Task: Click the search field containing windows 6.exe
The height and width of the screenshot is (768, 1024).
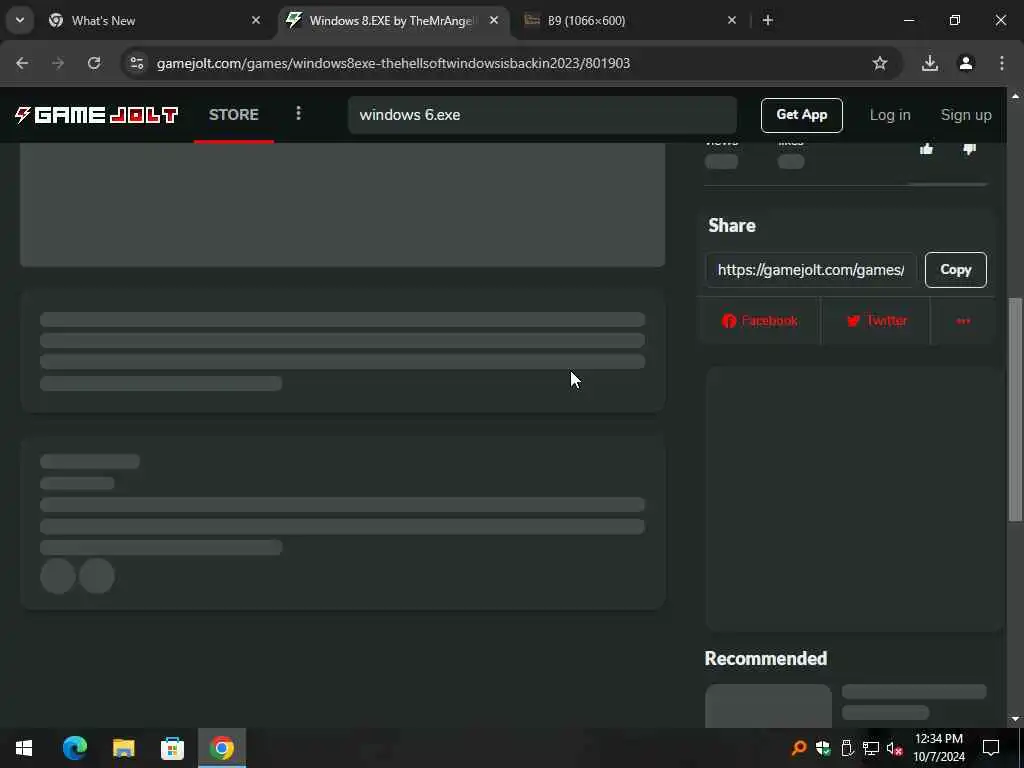Action: [542, 115]
